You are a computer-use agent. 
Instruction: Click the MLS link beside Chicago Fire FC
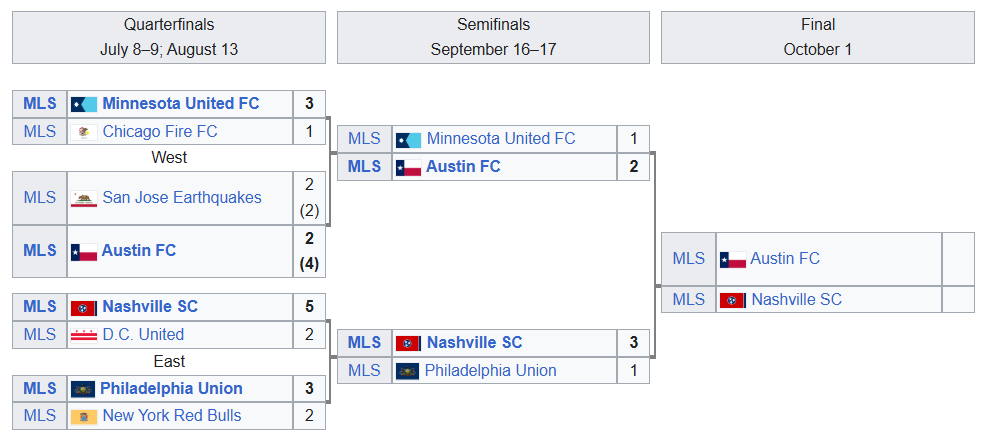point(40,132)
